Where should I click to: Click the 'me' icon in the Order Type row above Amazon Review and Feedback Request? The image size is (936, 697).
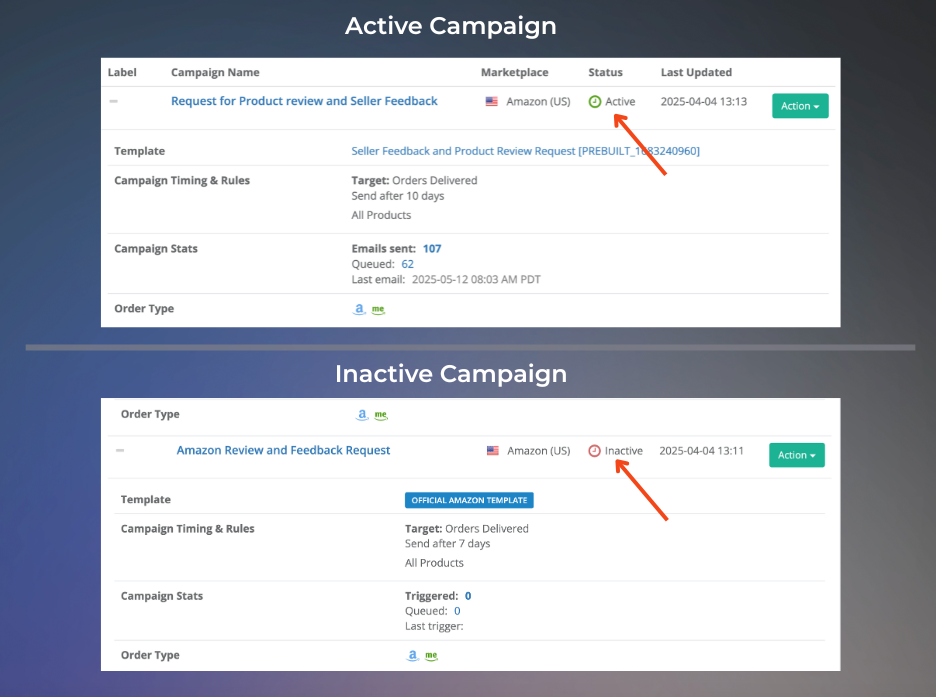pyautogui.click(x=381, y=415)
